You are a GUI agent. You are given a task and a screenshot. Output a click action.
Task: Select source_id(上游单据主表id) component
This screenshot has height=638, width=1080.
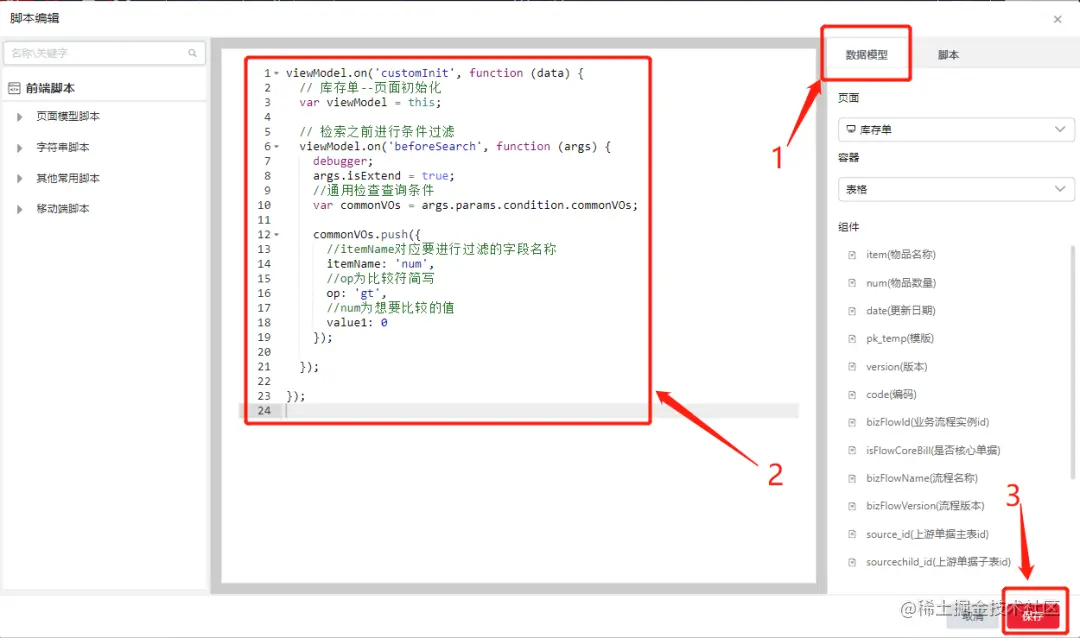coord(927,534)
